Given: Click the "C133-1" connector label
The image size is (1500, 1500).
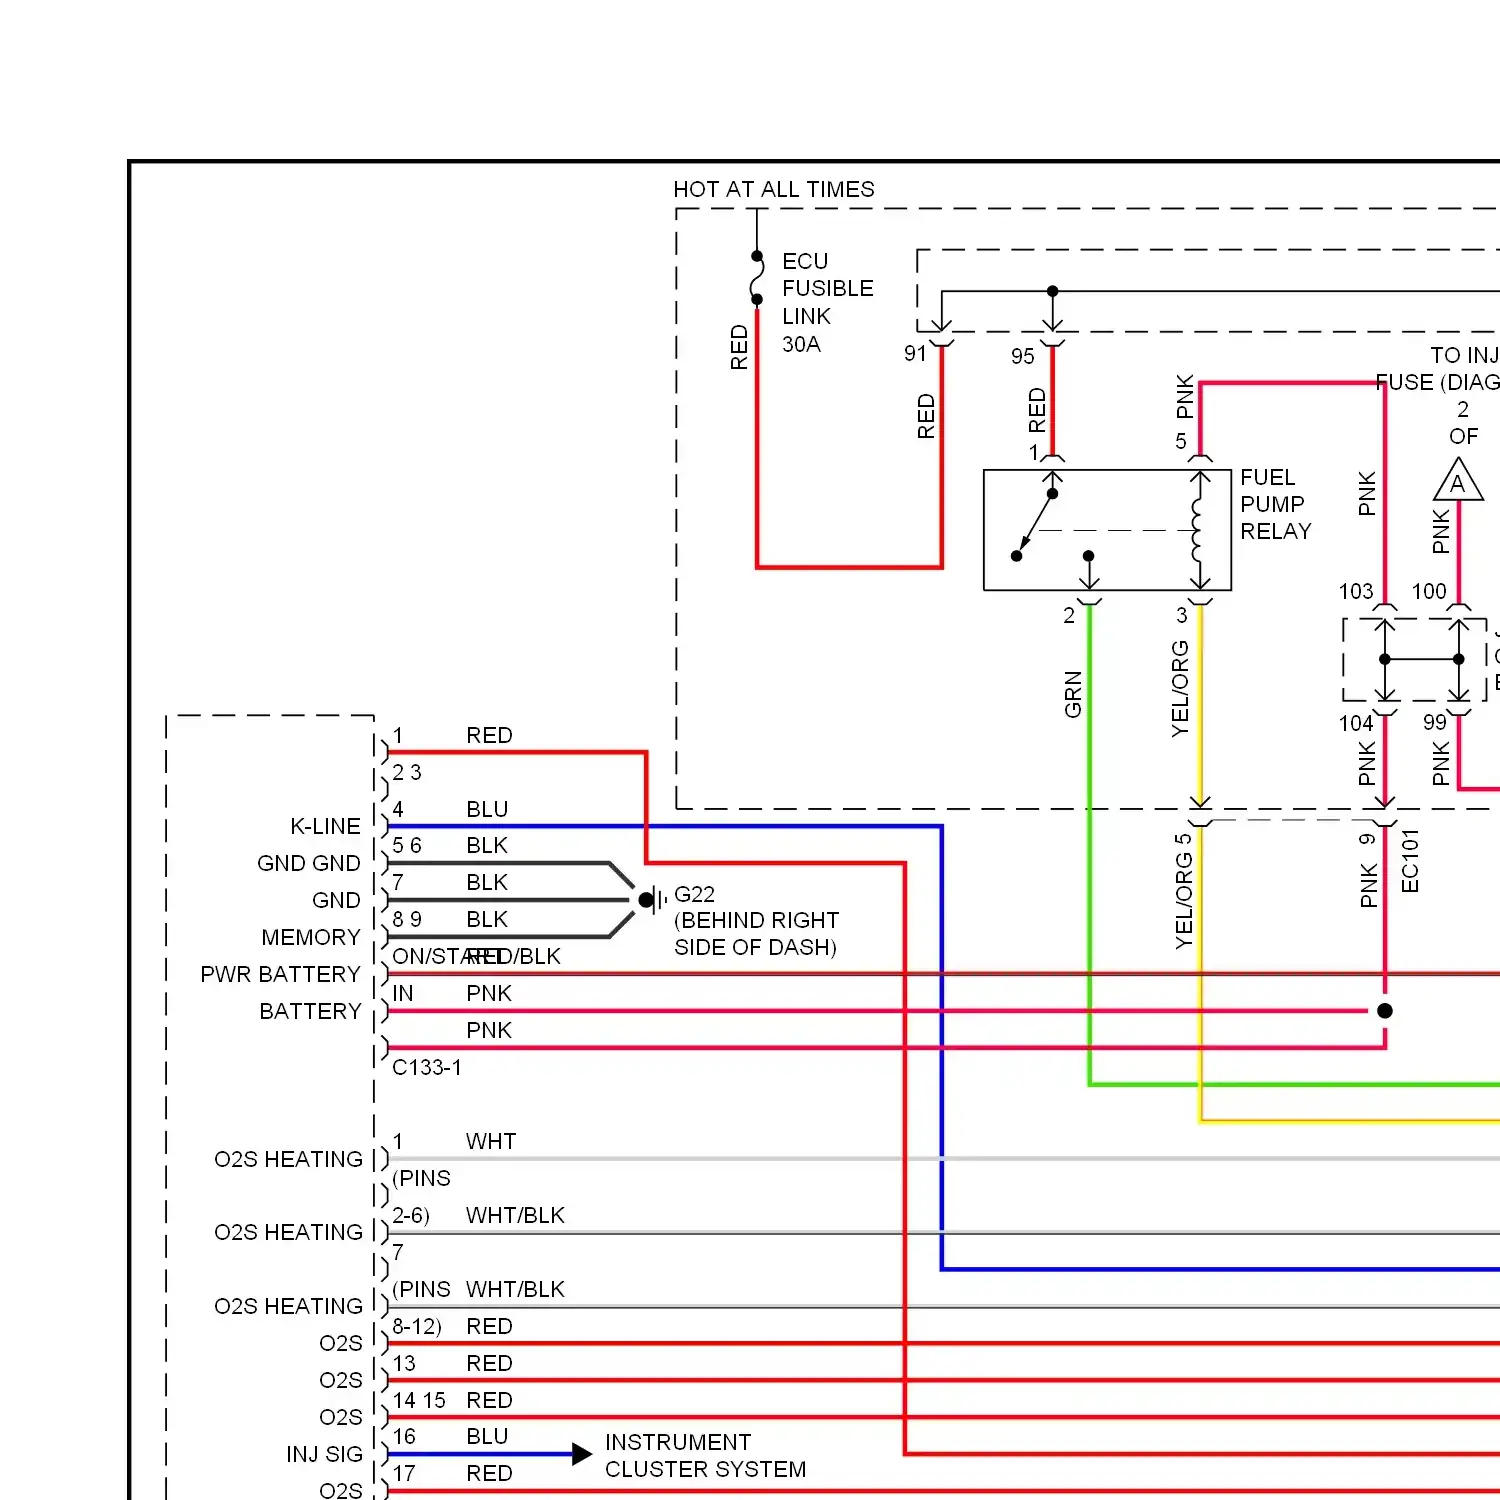Looking at the screenshot, I should [427, 1067].
